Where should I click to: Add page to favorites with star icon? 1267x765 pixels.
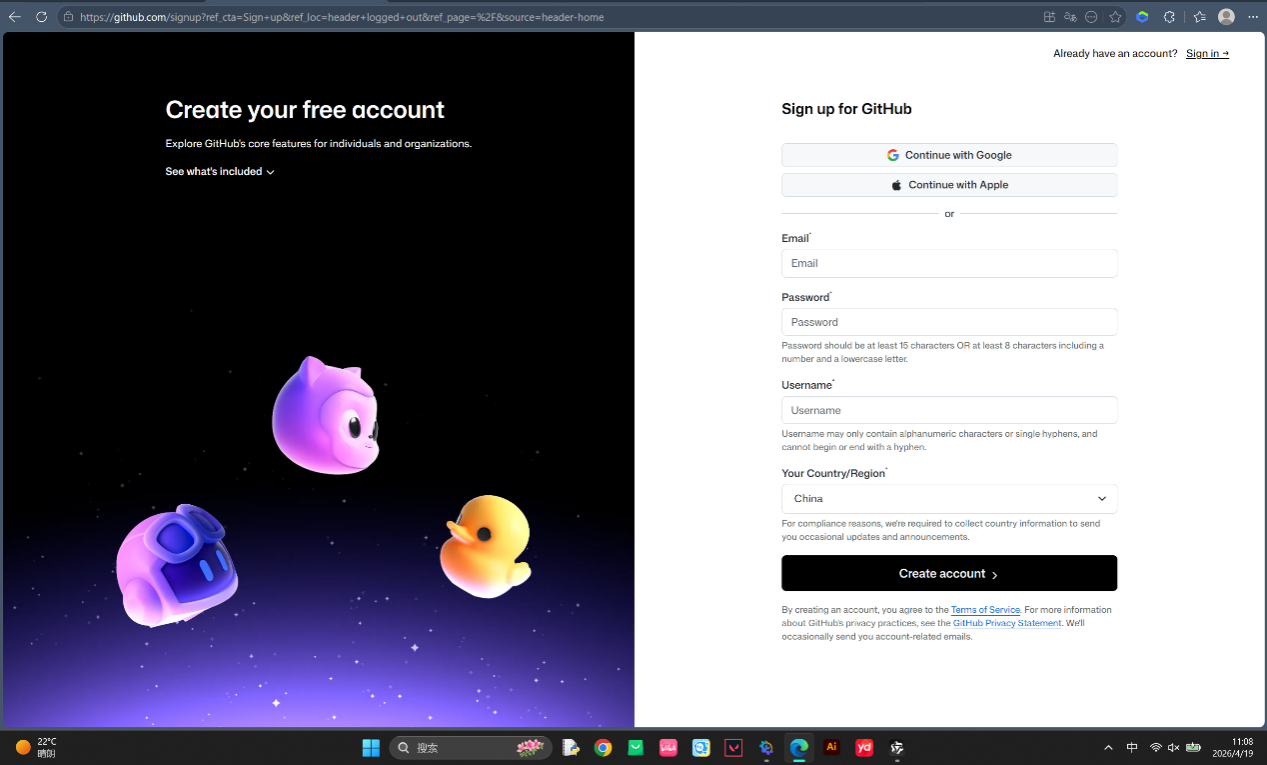tap(1115, 17)
